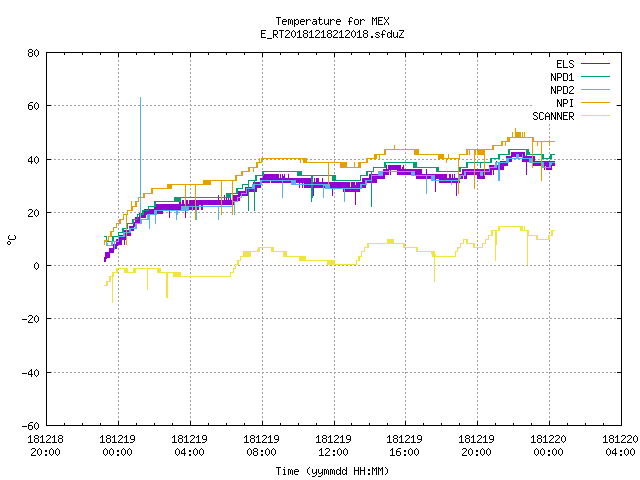Click the green NPD1 legend line sample

pos(596,76)
